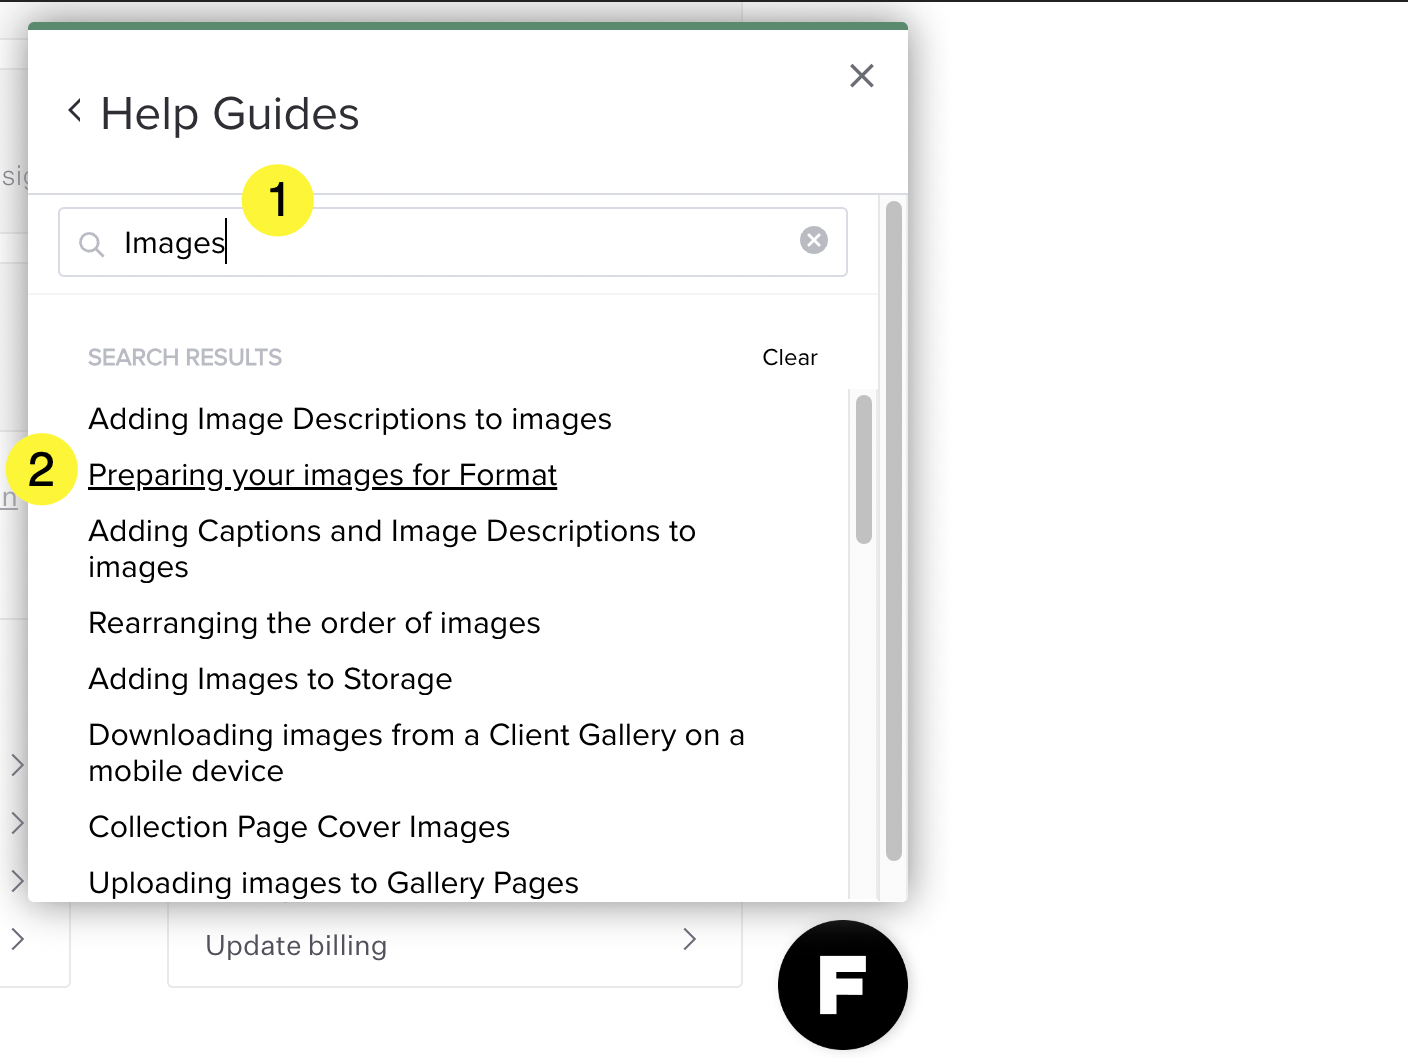1408x1058 pixels.
Task: Open Adding Image Descriptions to images guide
Action: tap(349, 419)
